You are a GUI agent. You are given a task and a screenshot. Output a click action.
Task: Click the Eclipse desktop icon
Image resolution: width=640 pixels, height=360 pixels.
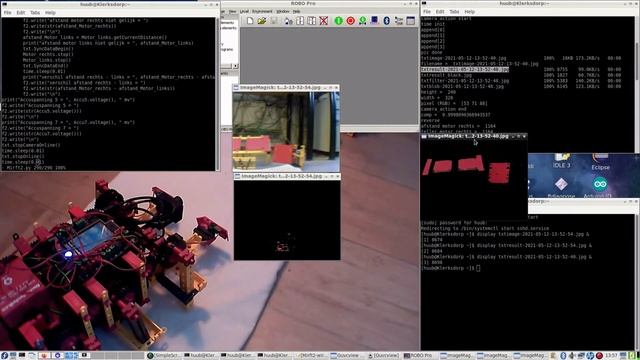pyautogui.click(x=600, y=162)
